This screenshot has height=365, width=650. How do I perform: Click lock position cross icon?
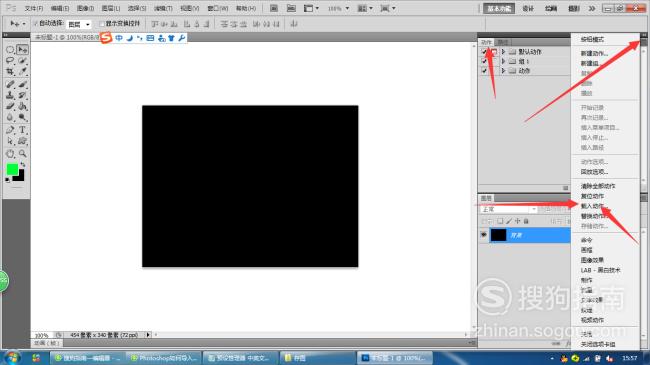point(517,221)
